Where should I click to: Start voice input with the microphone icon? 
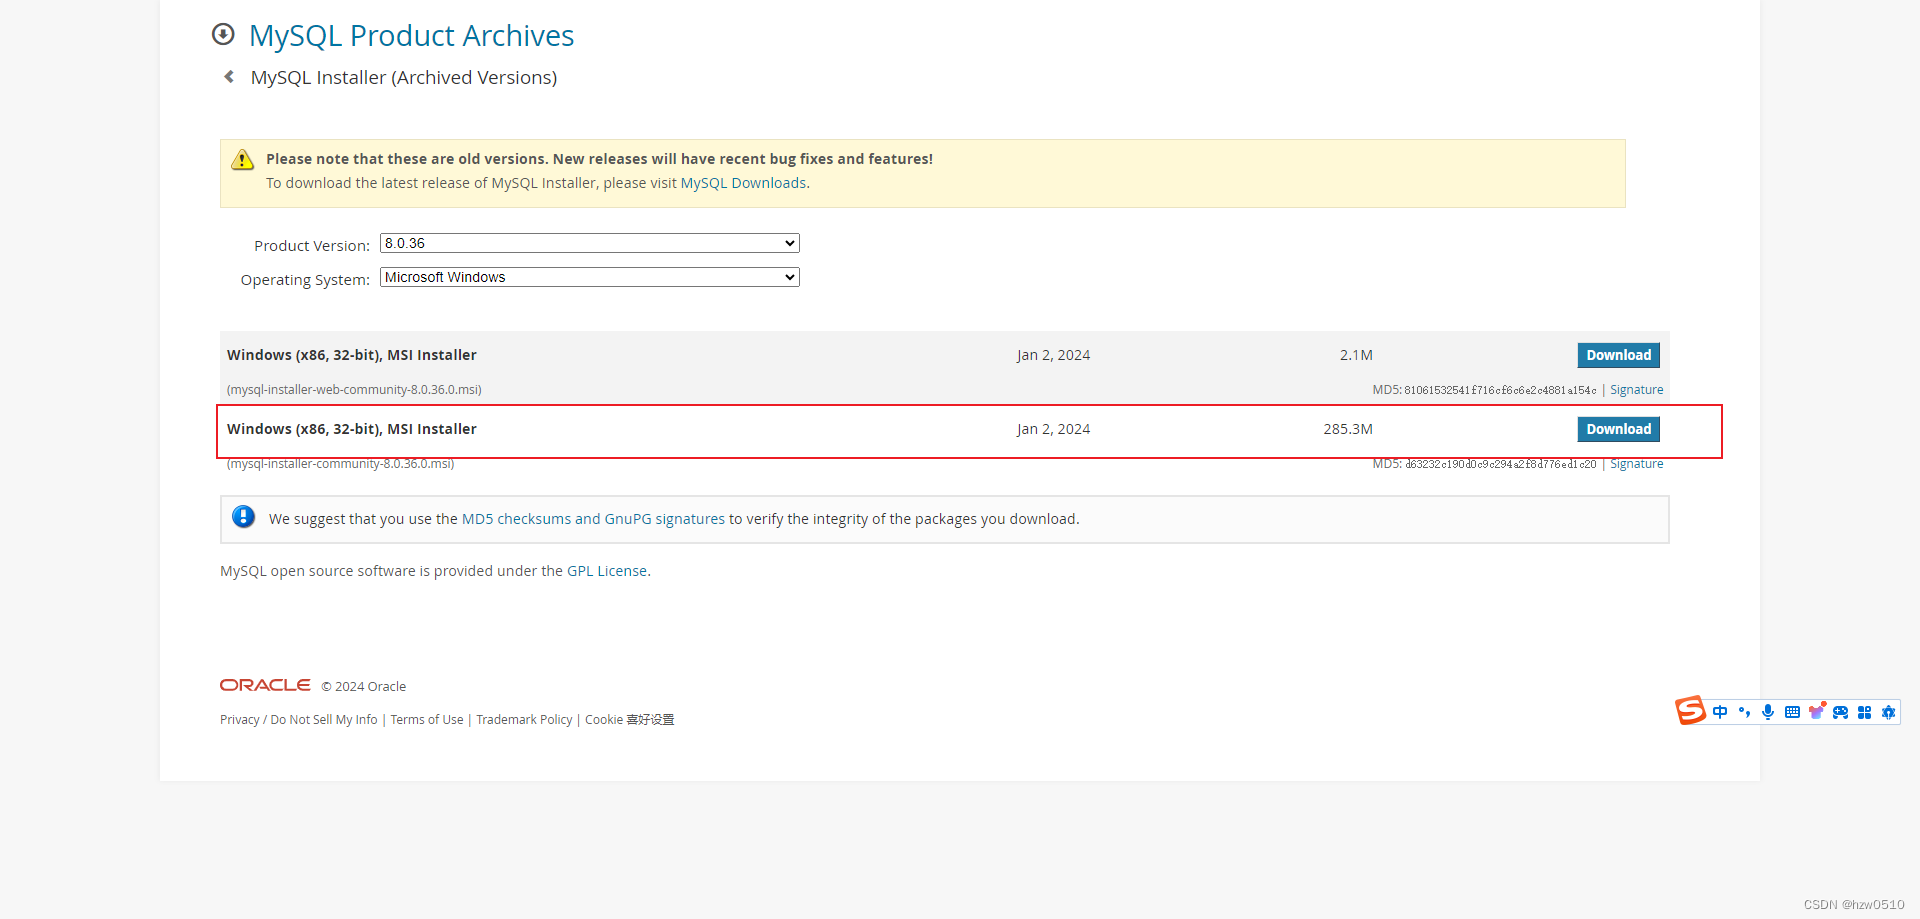pyautogui.click(x=1768, y=712)
